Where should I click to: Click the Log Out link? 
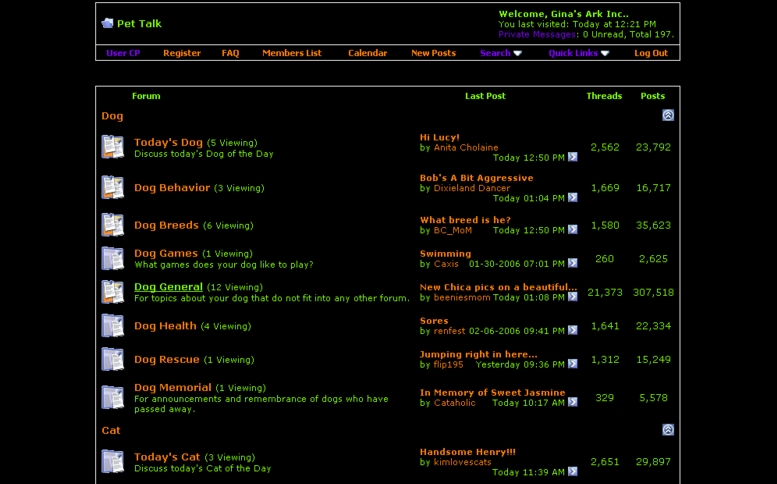[x=650, y=53]
